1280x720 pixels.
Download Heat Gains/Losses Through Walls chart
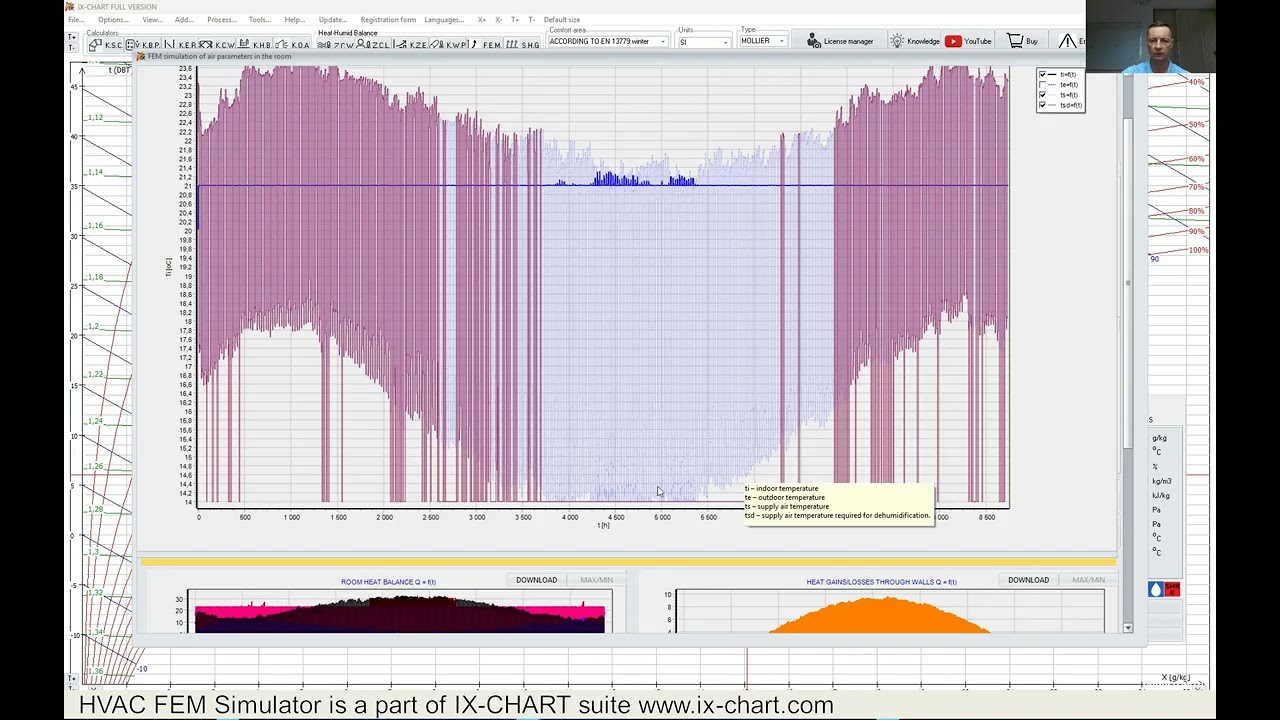pos(1029,580)
